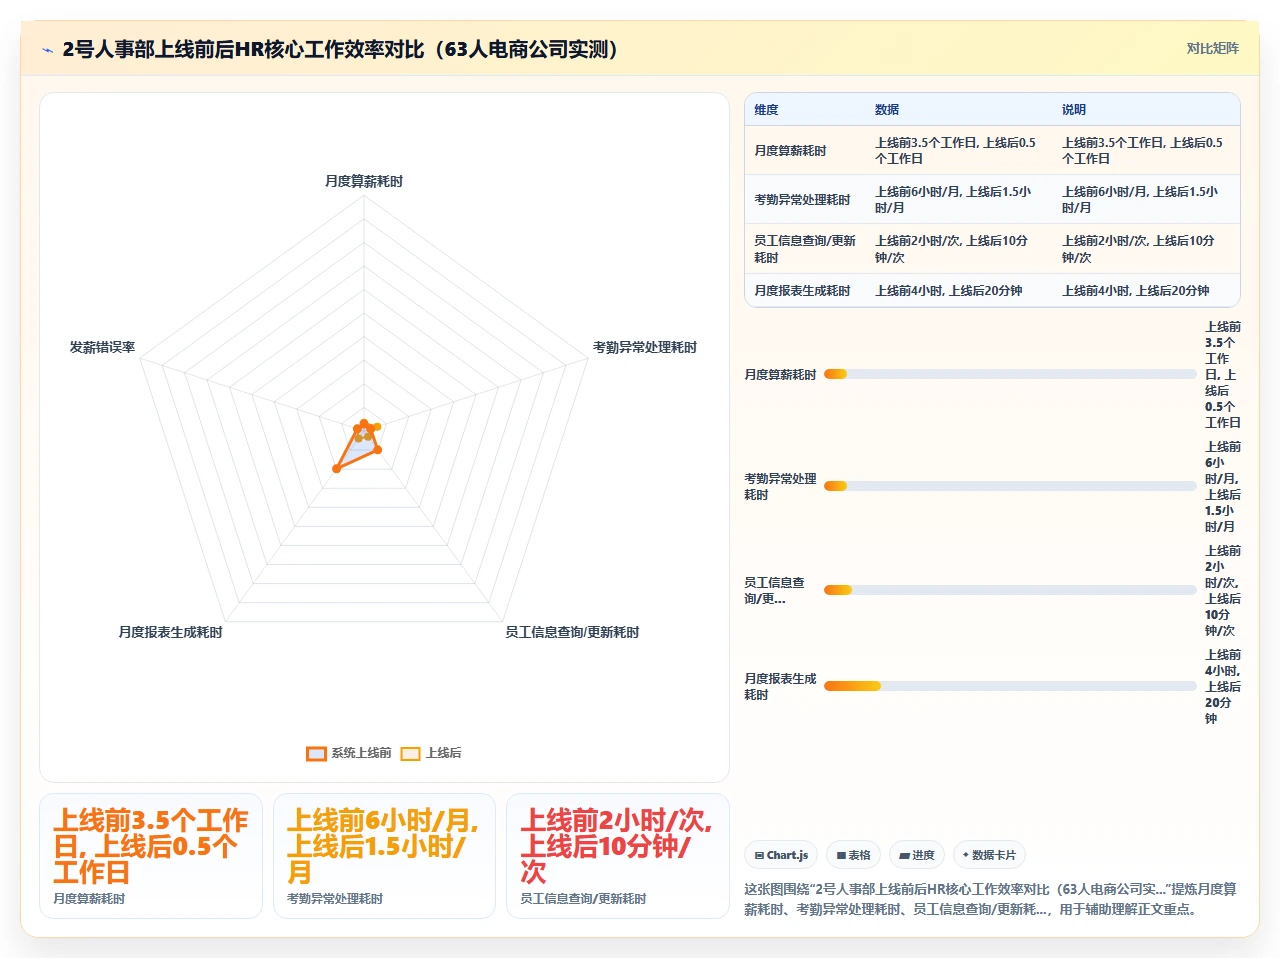Select the 表格 tag chip
1280x958 pixels.
click(853, 855)
